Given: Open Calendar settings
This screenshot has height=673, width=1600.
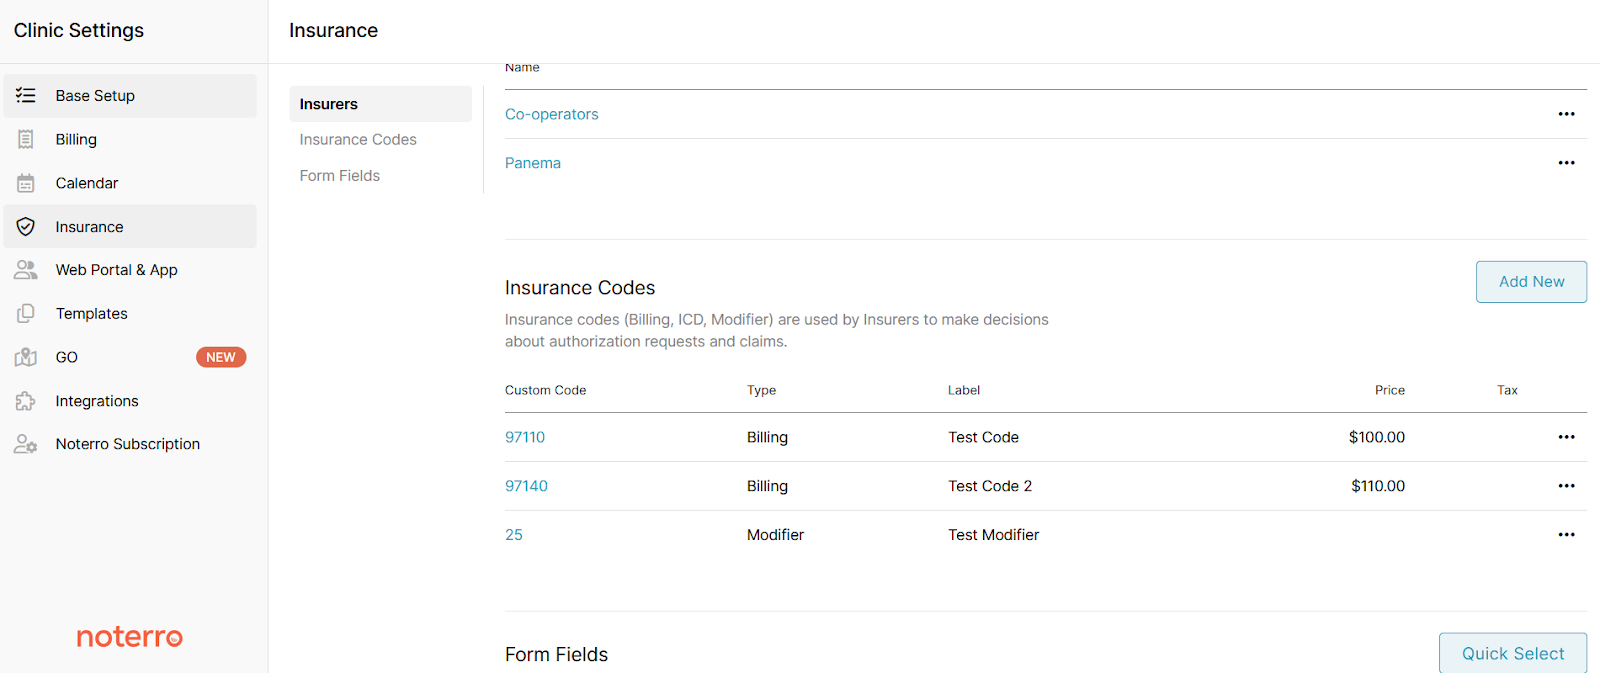Looking at the screenshot, I should point(130,183).
